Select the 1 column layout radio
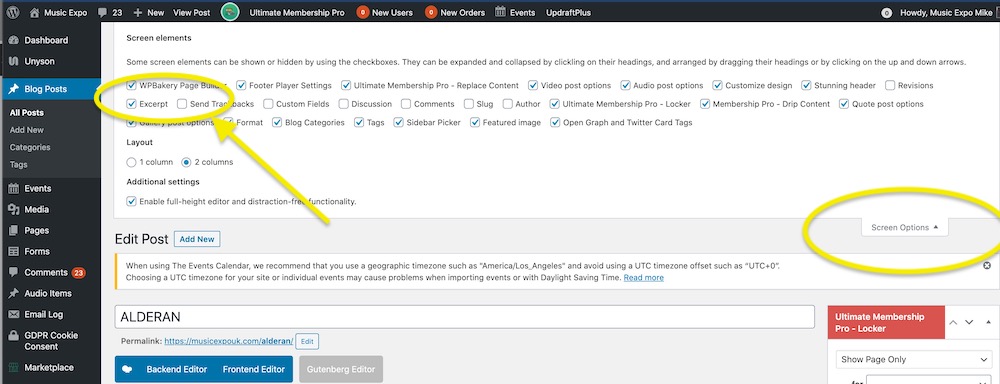Viewport: 1000px width, 384px height. (131, 162)
